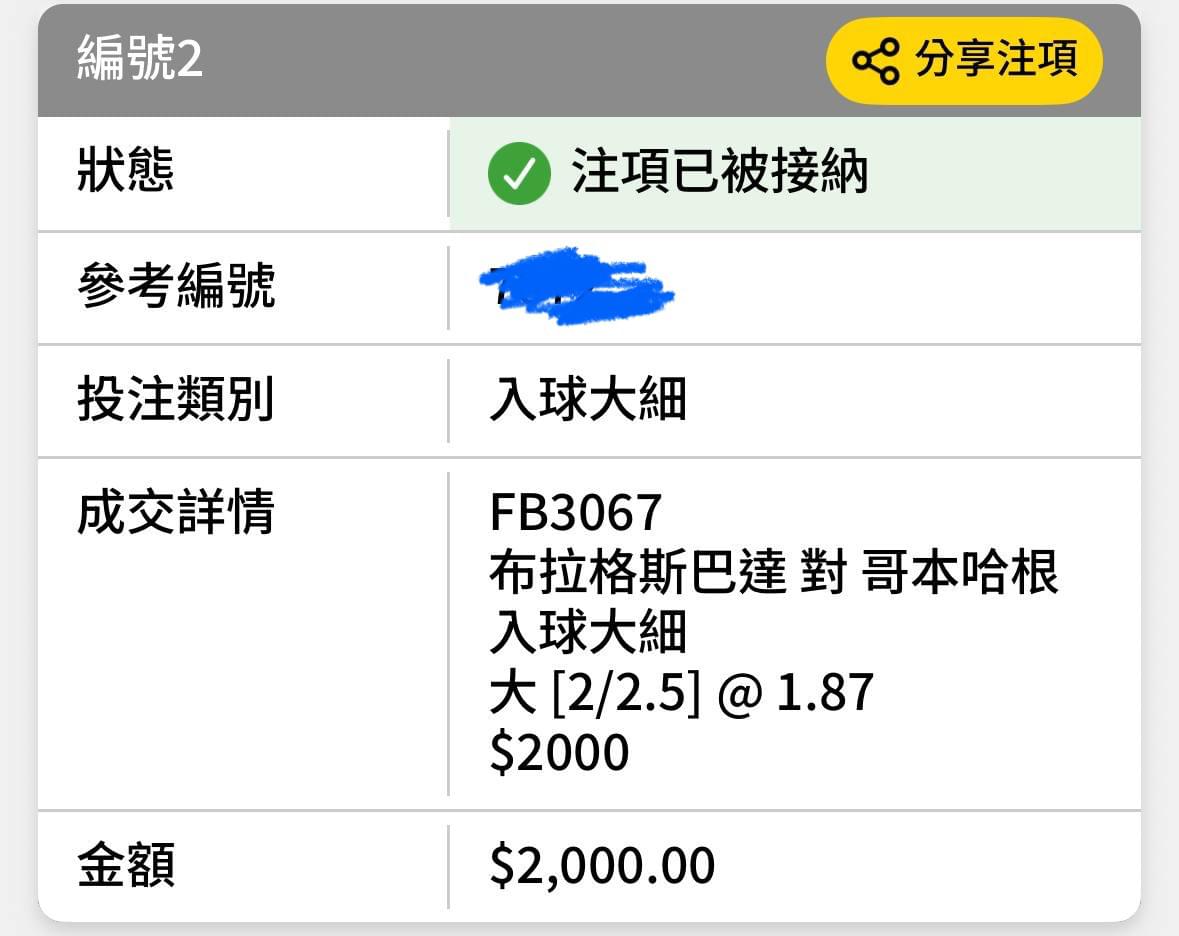Click odds line 大 [2/2.5] @ 1.87

pyautogui.click(x=681, y=692)
